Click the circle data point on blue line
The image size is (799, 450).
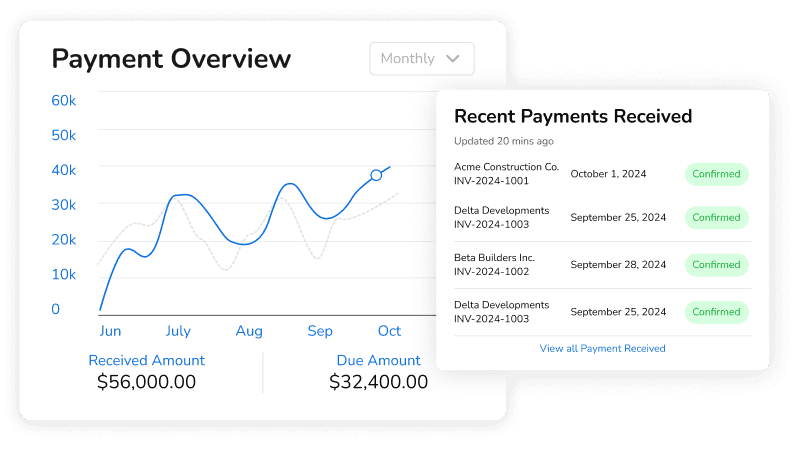(376, 175)
